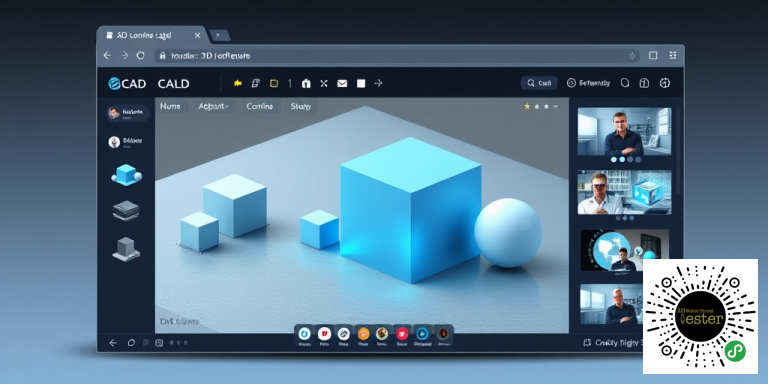This screenshot has height=384, width=768.
Task: Open the thumbnail of the man wearing goggles
Action: [x=624, y=192]
